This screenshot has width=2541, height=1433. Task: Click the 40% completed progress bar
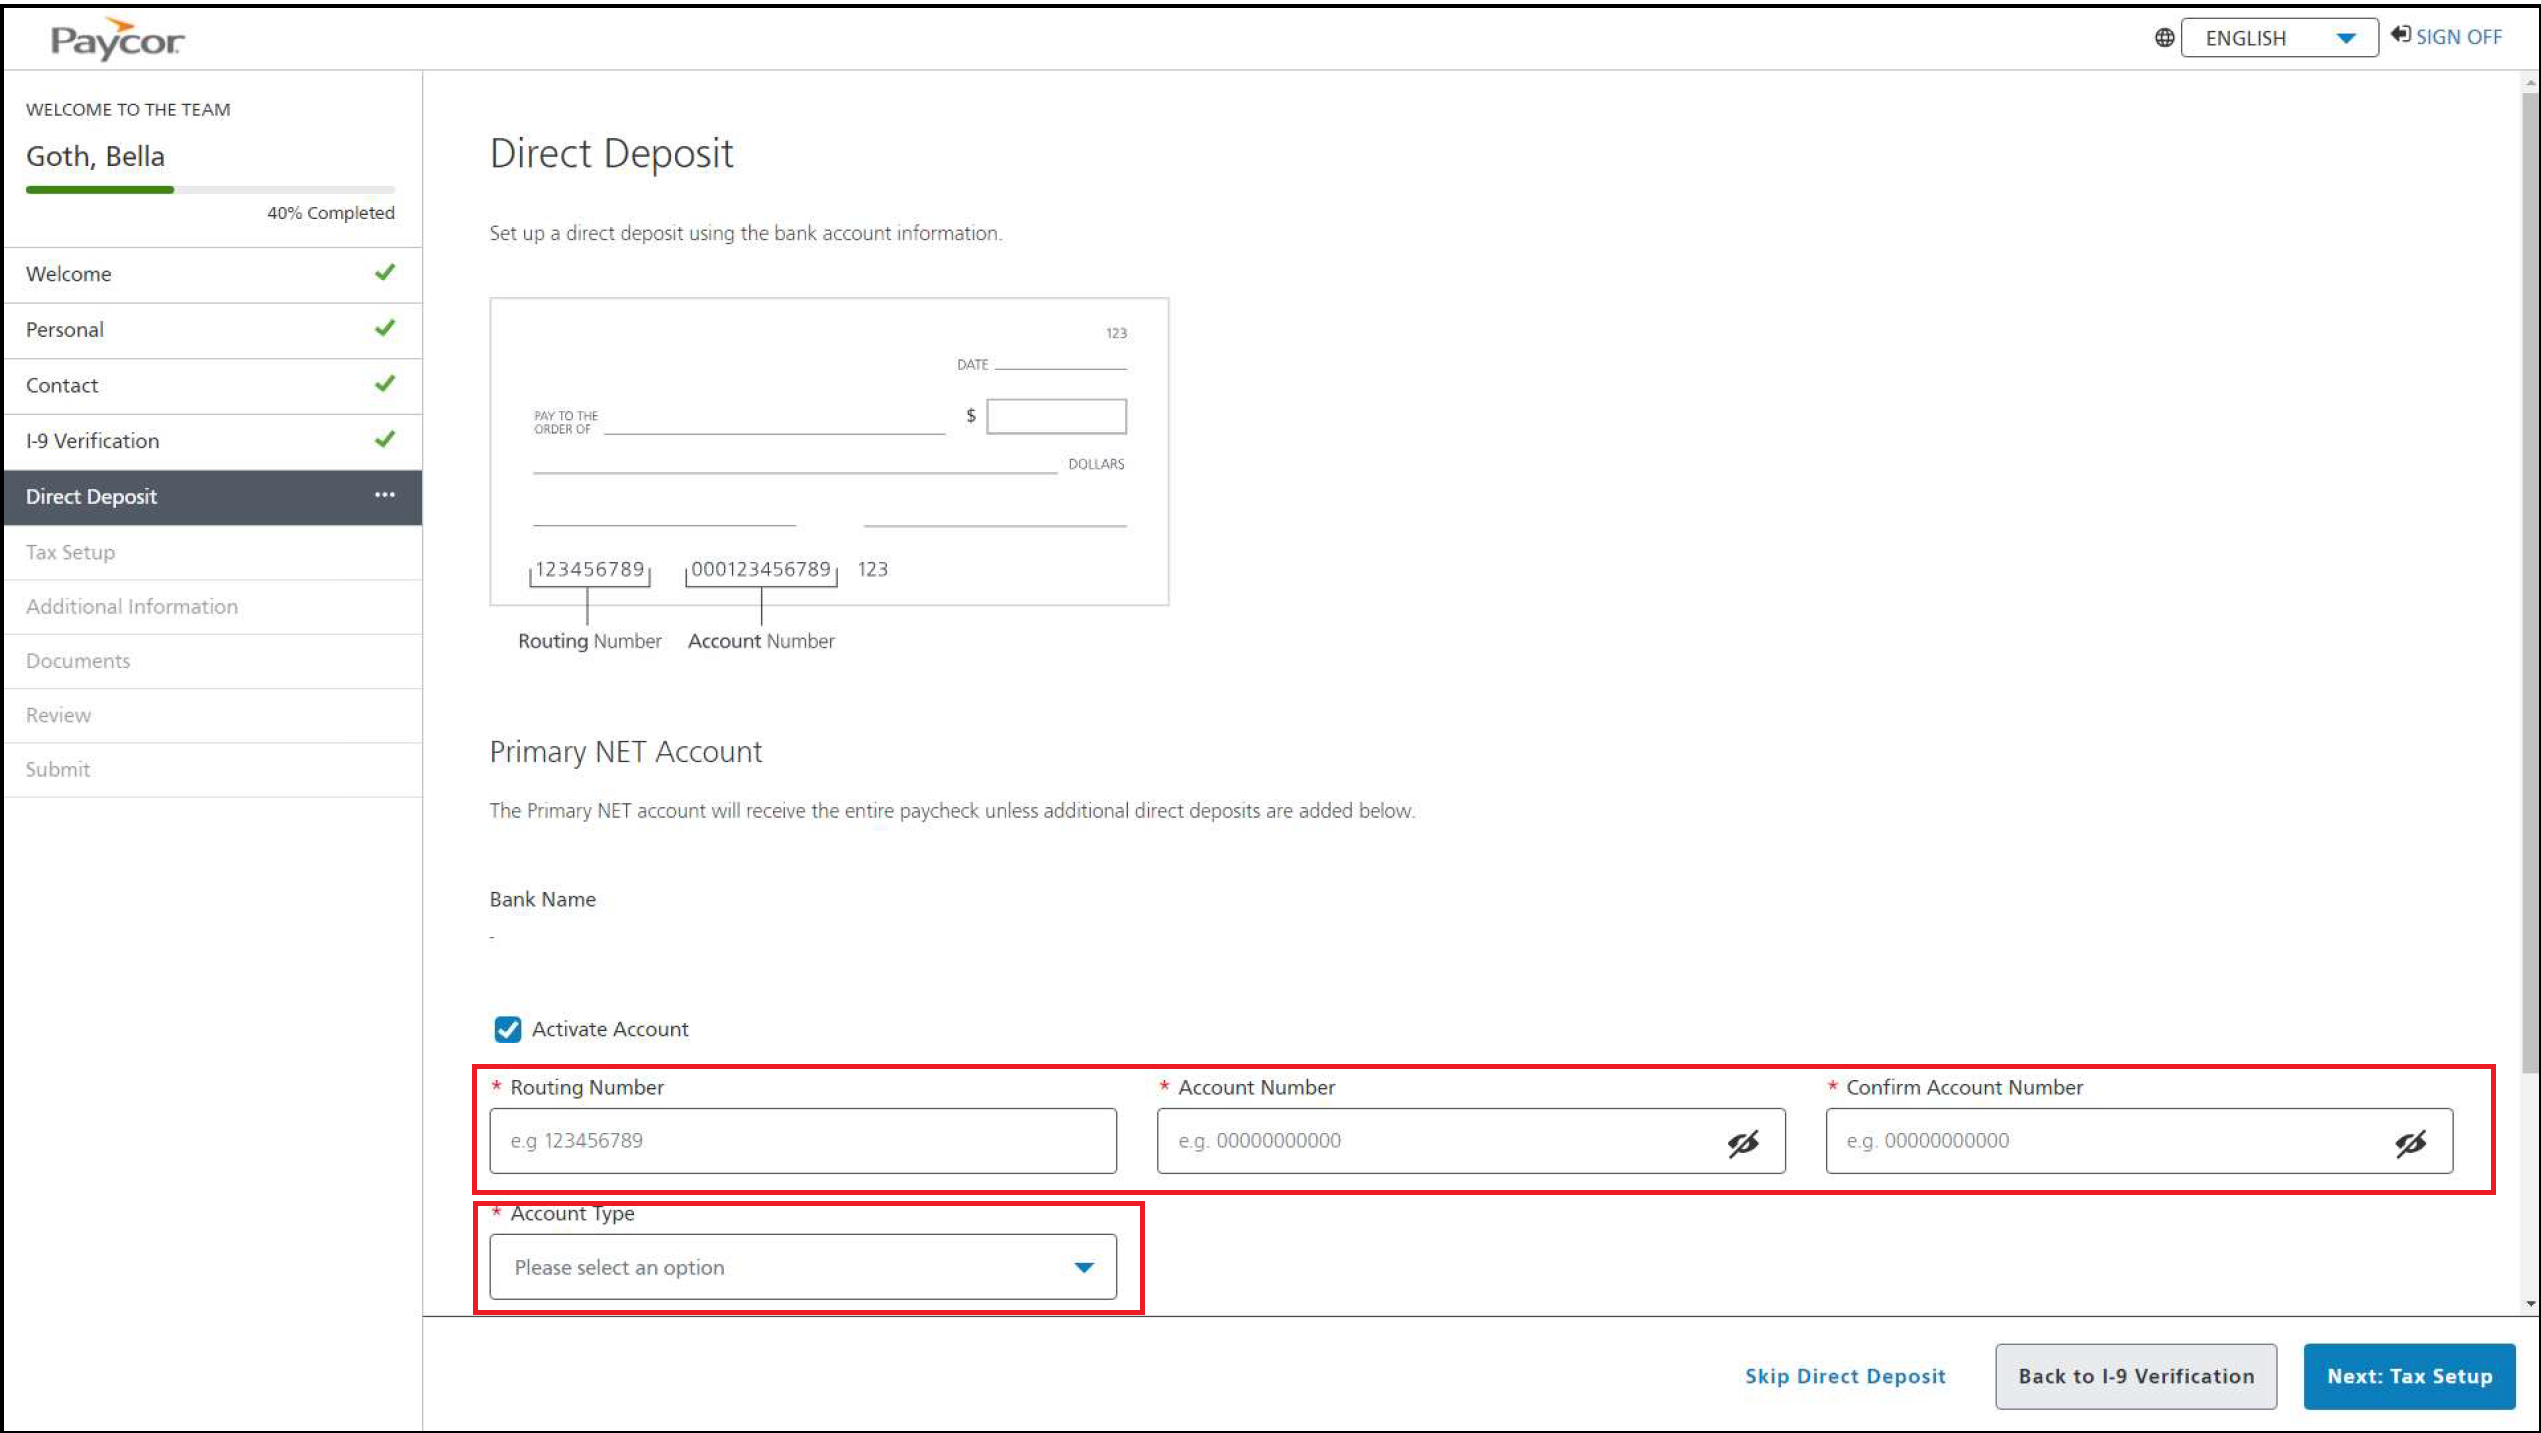(210, 189)
